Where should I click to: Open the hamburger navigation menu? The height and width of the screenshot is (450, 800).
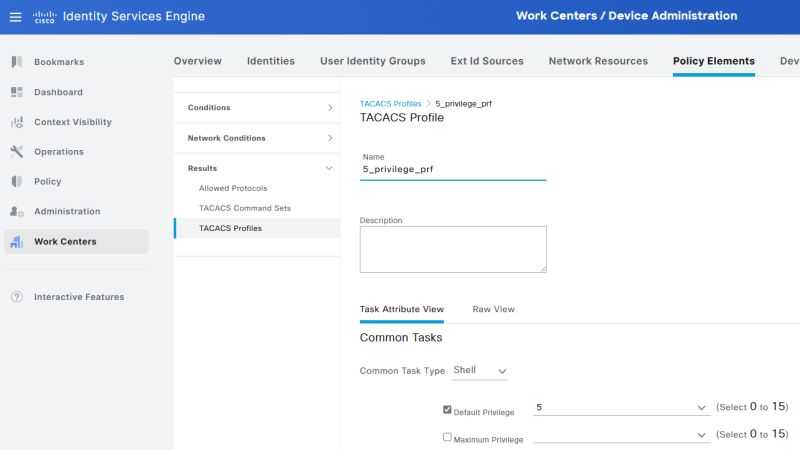pos(15,17)
